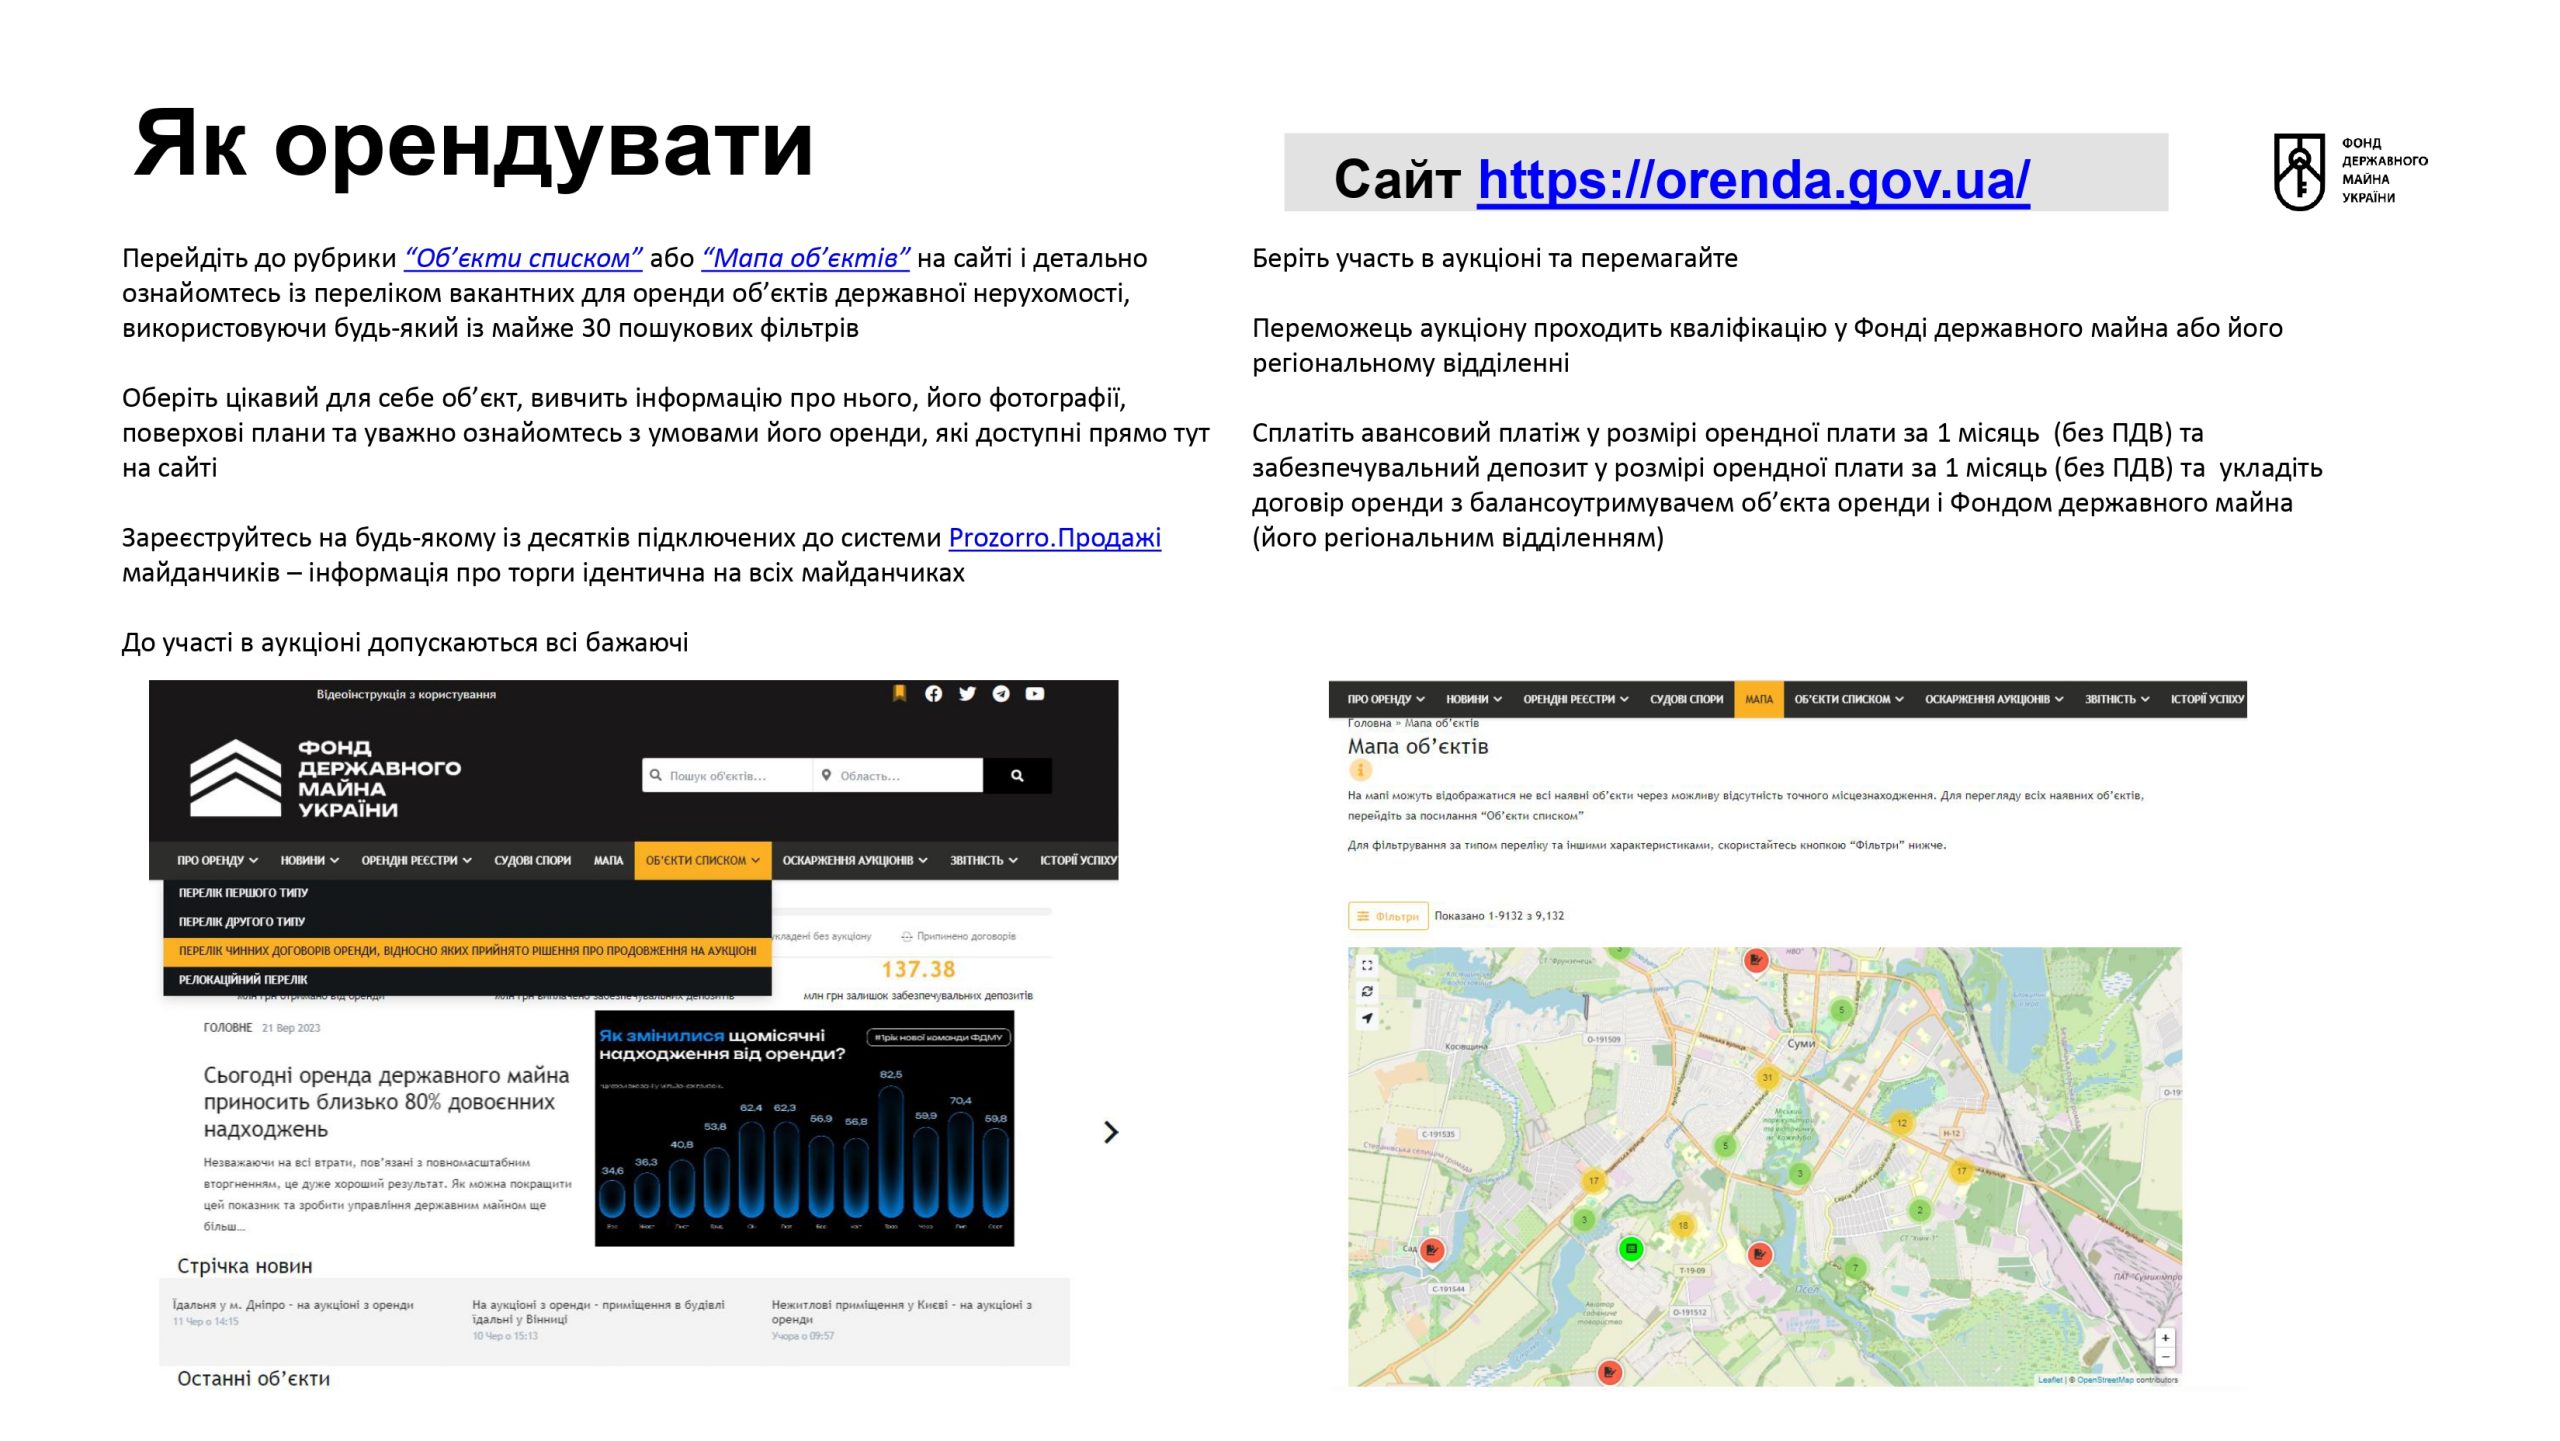The image size is (2560, 1441).
Task: Open the OpenStreetMap attribution link
Action: (x=2105, y=1380)
